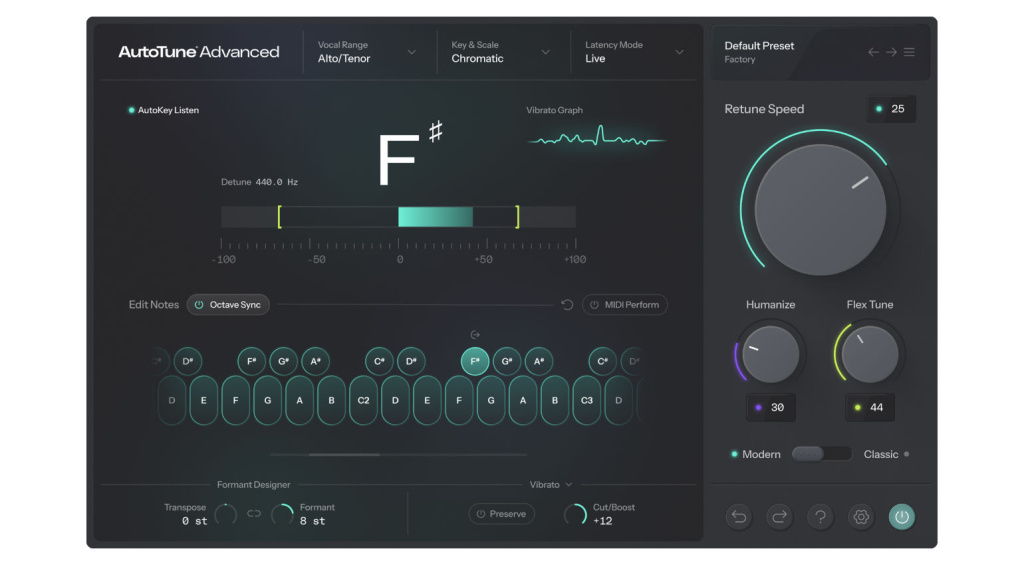The height and width of the screenshot is (565, 1024).
Task: Select the Classic mode label
Action: tap(880, 455)
